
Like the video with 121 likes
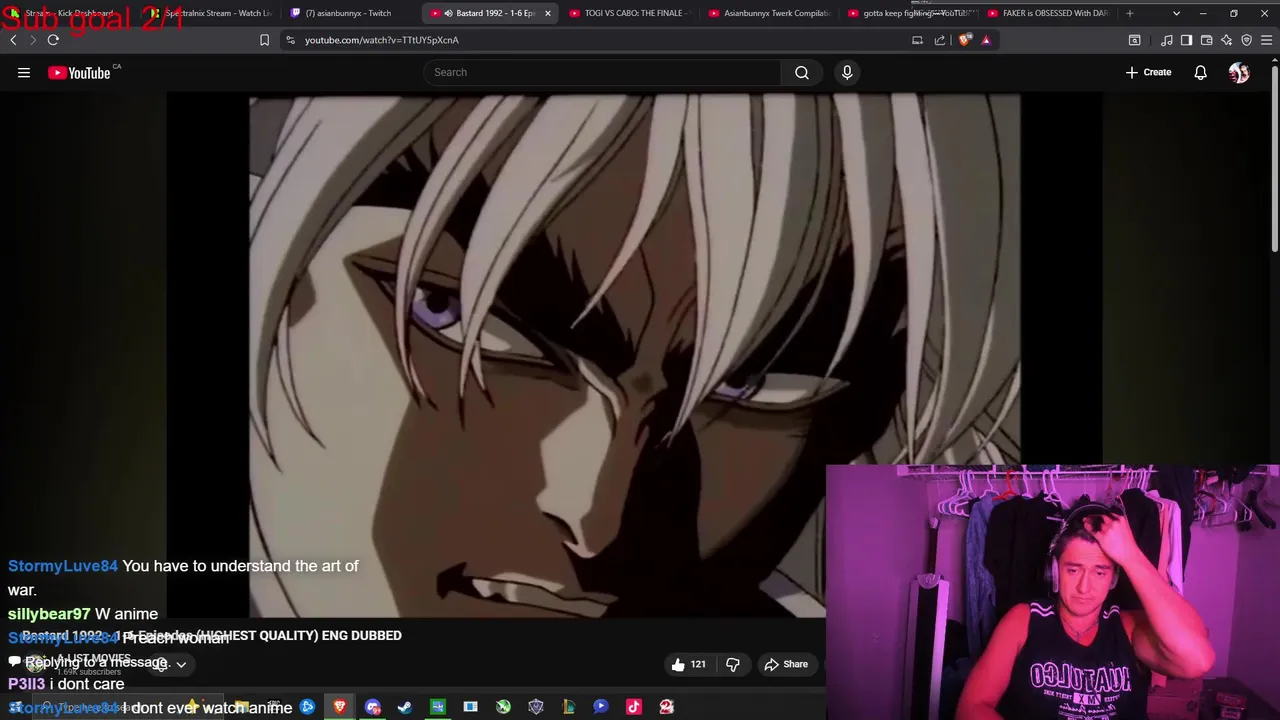tap(689, 664)
